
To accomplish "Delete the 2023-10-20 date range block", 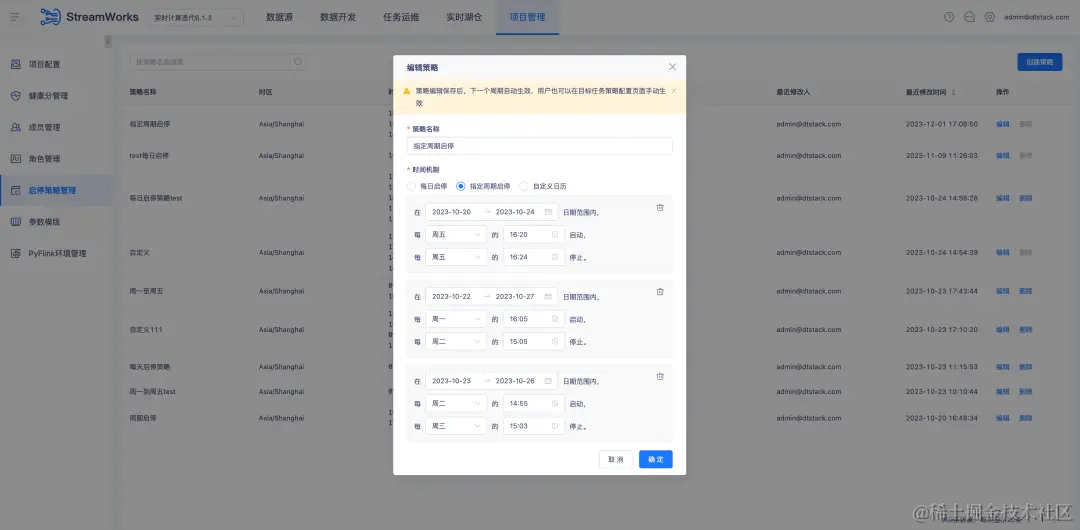I will (660, 207).
